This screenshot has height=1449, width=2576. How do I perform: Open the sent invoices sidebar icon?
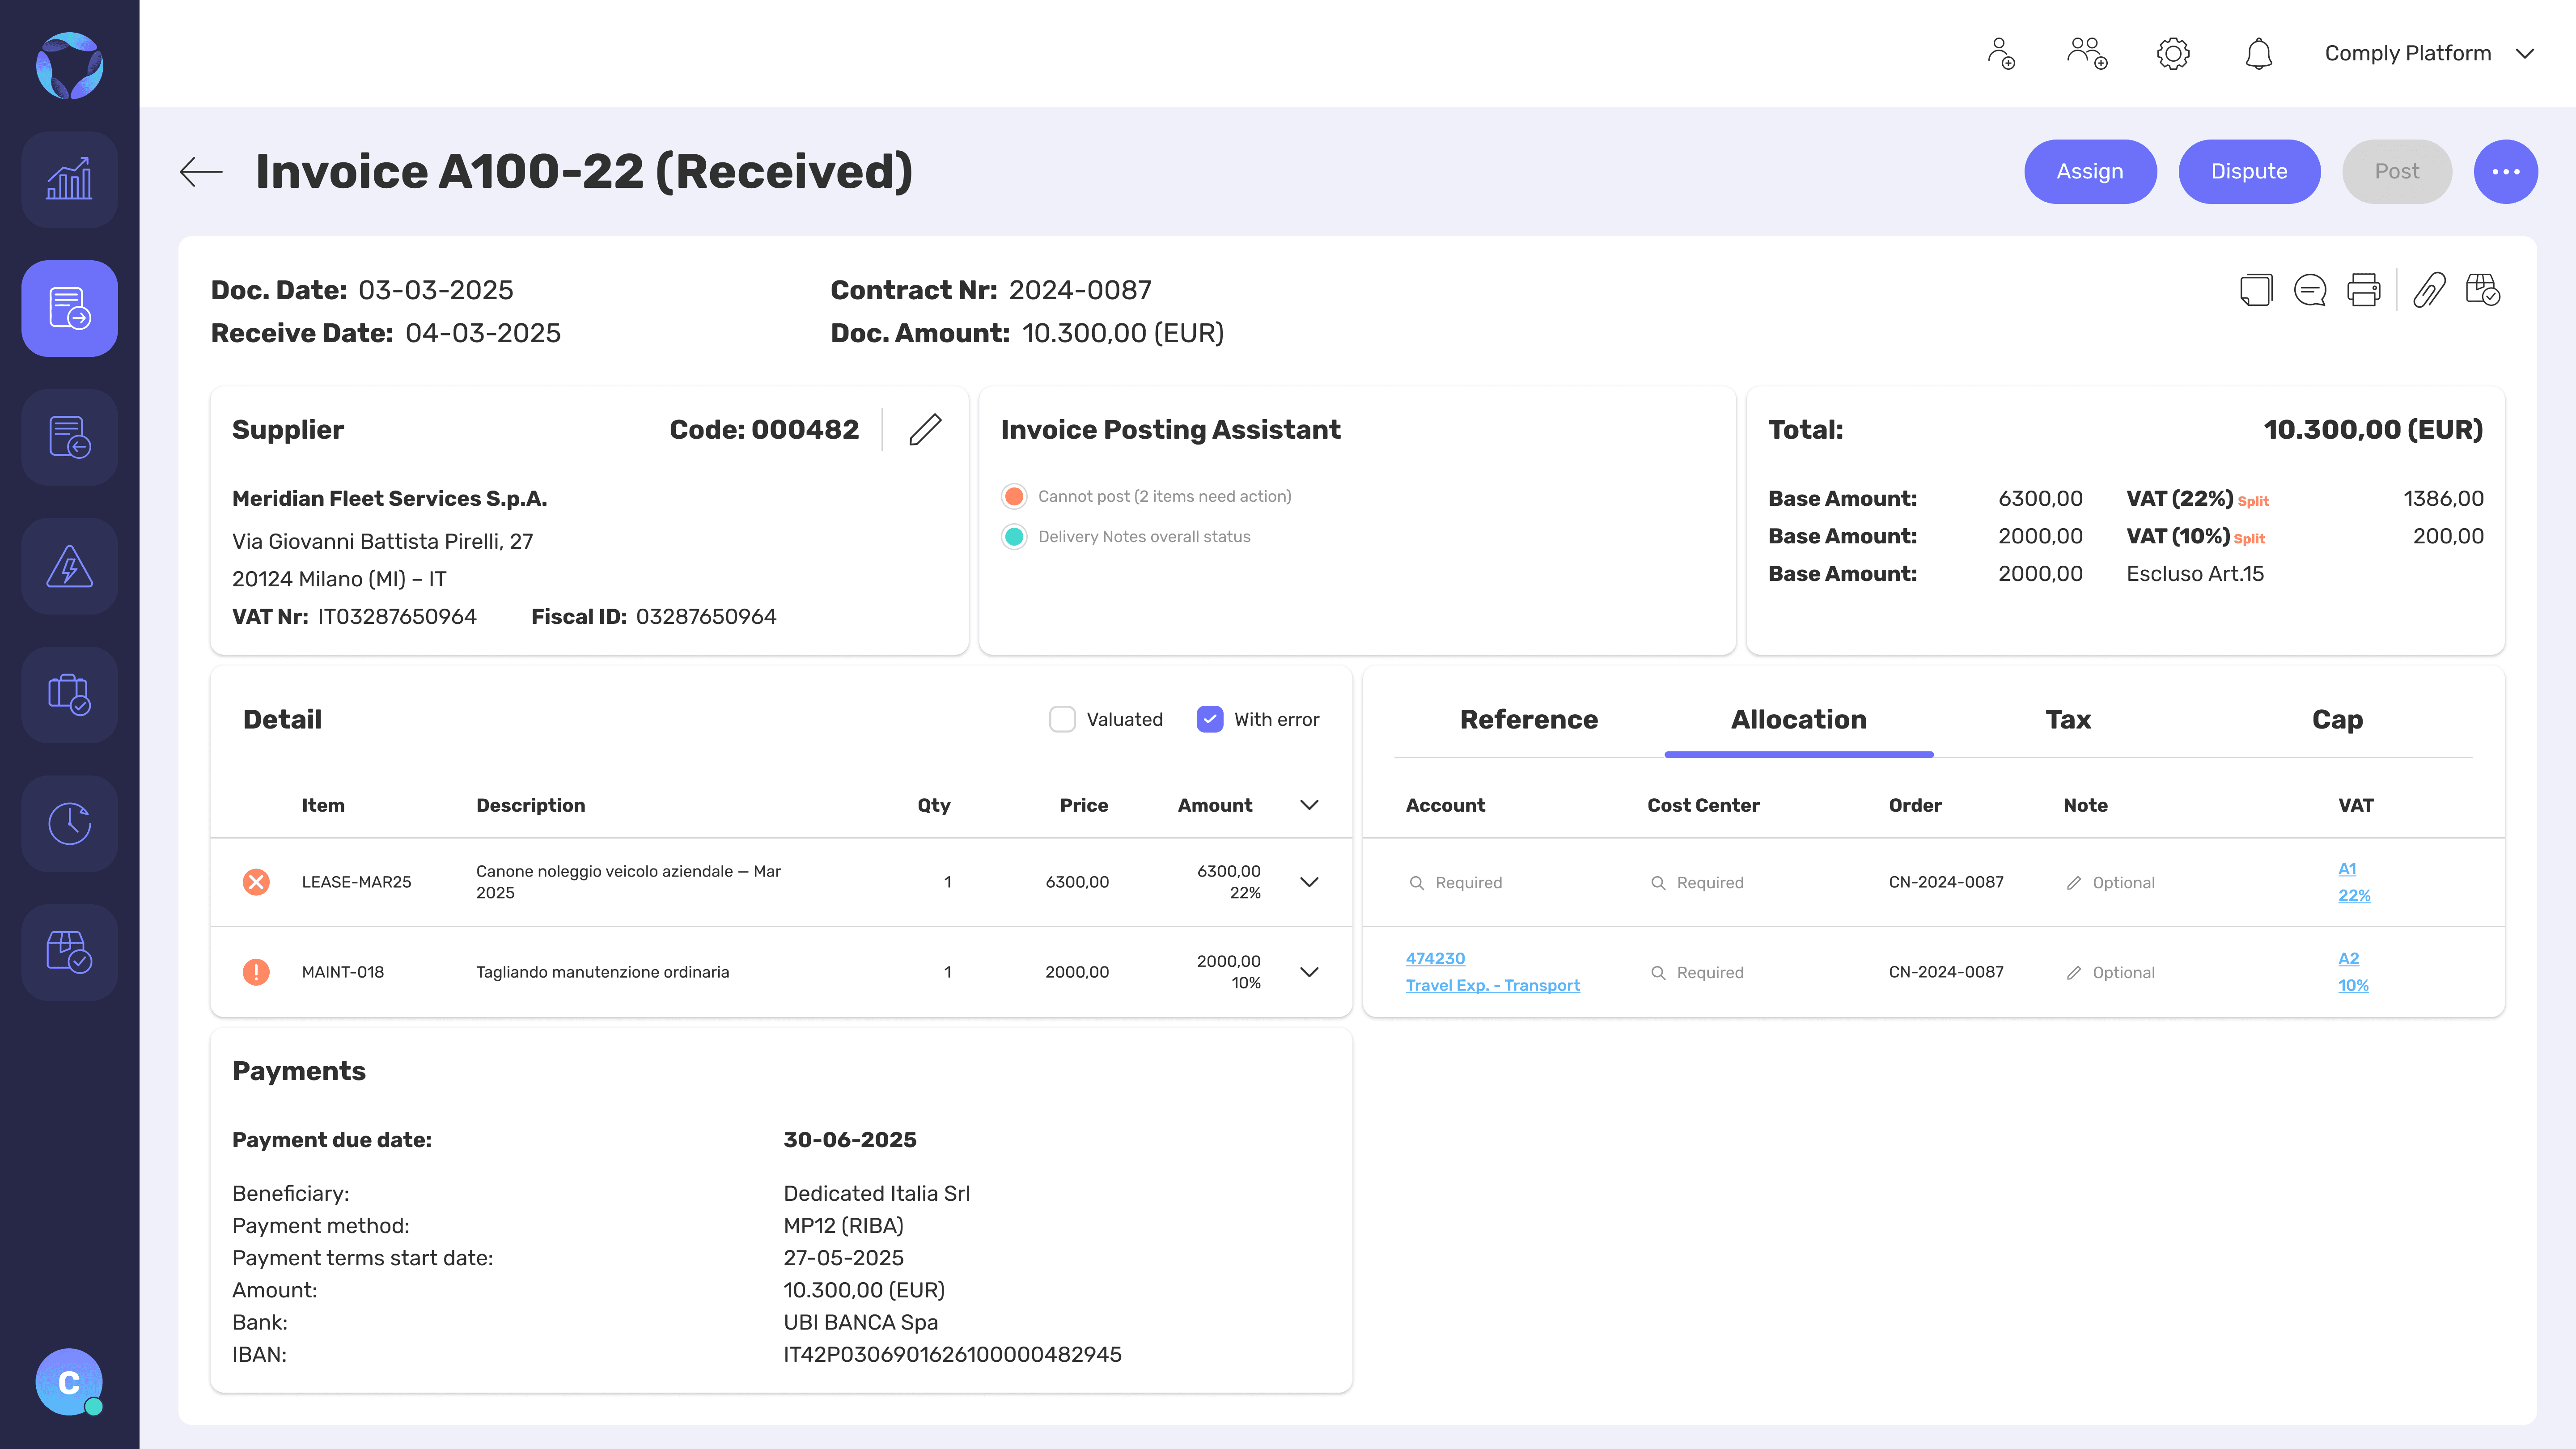tap(69, 437)
